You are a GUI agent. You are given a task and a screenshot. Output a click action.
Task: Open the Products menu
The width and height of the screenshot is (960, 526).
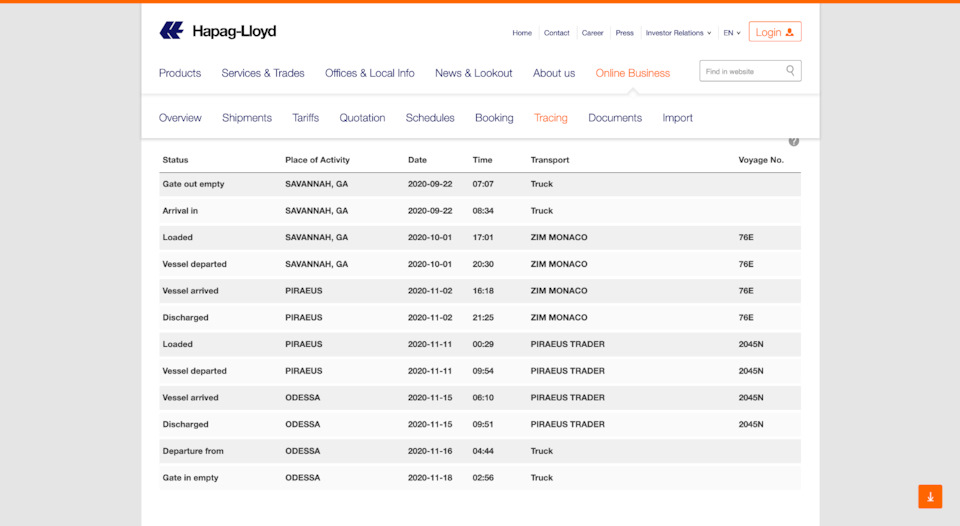180,73
